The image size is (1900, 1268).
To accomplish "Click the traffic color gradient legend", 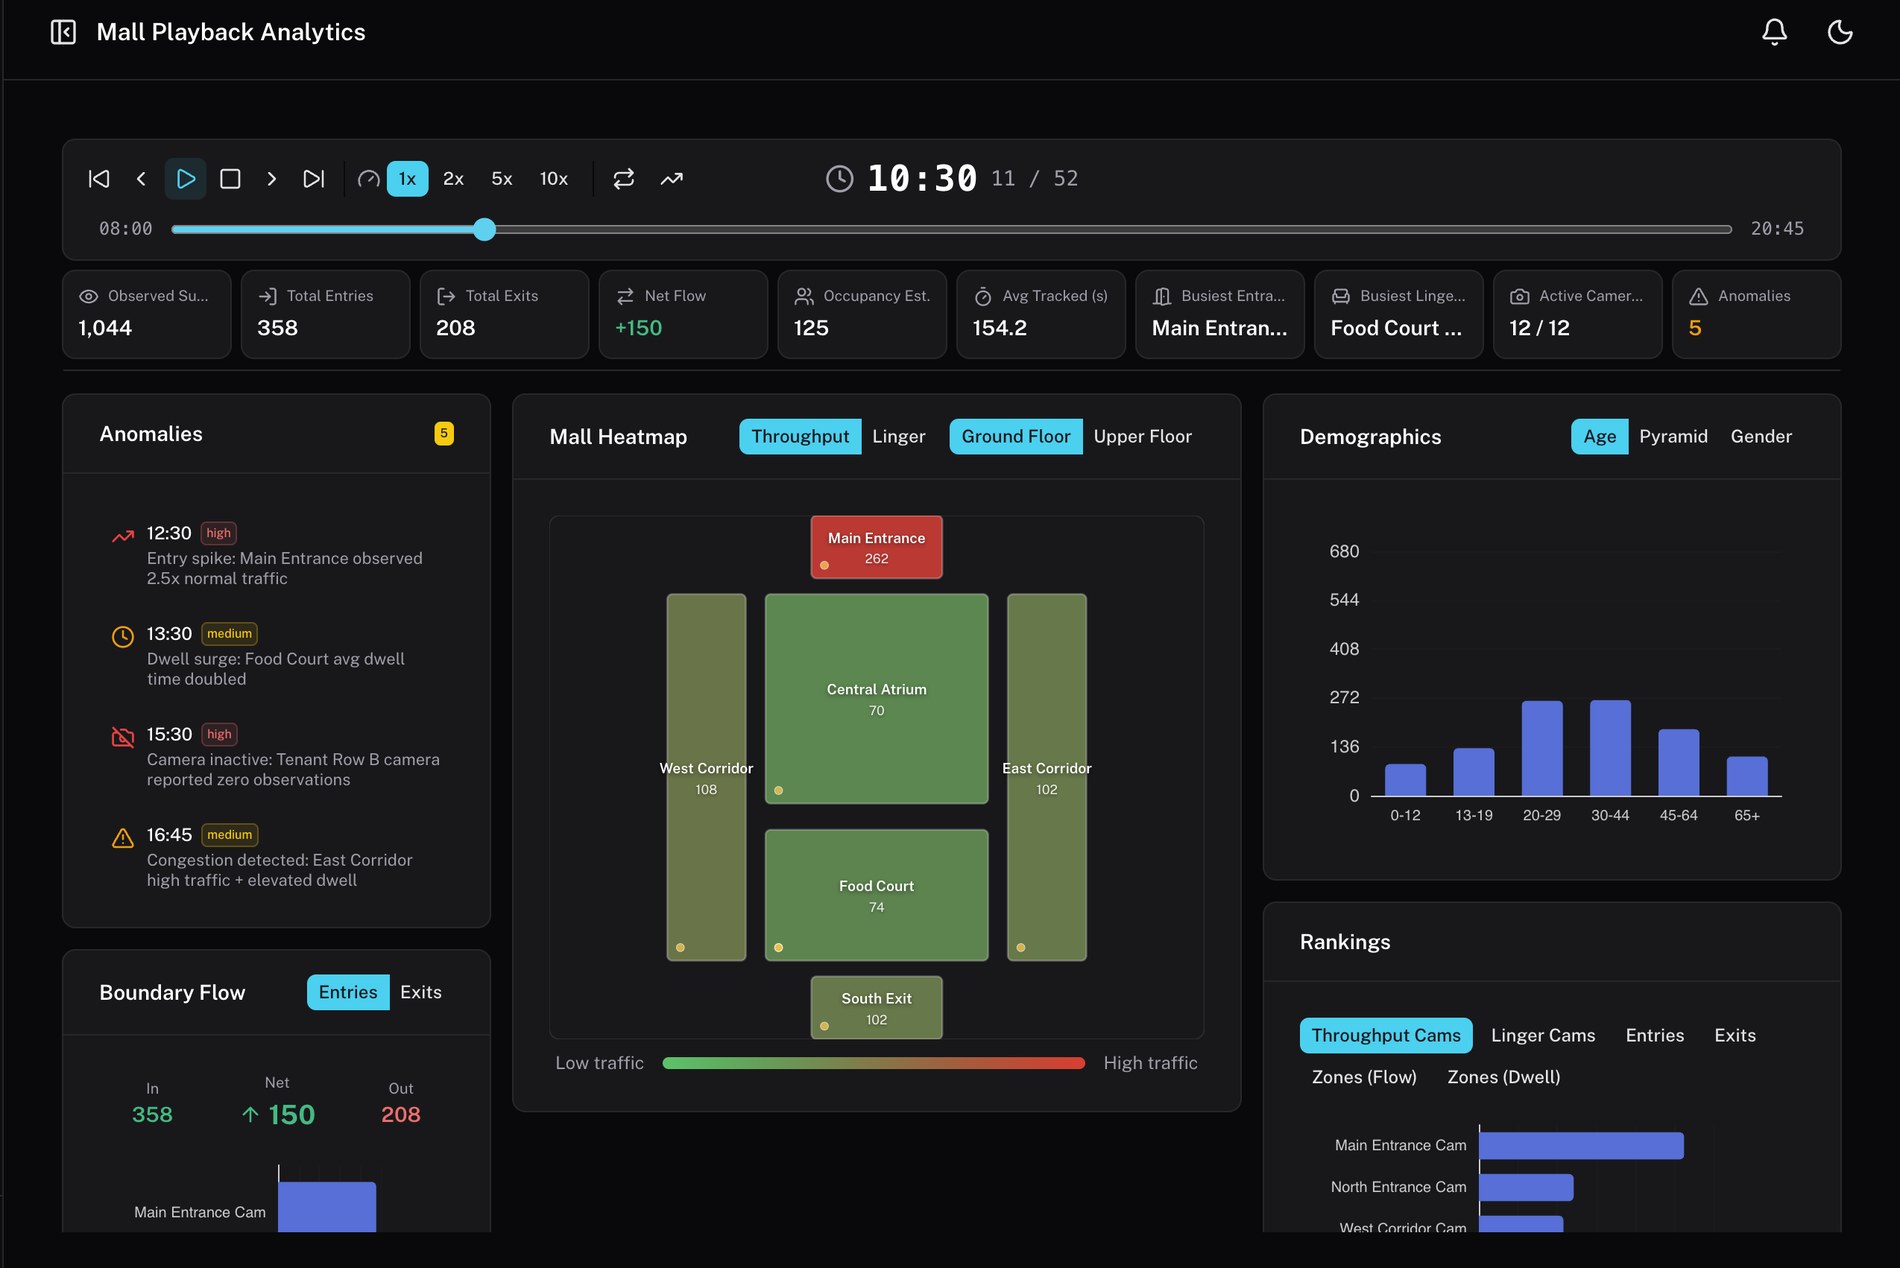I will 873,1063.
